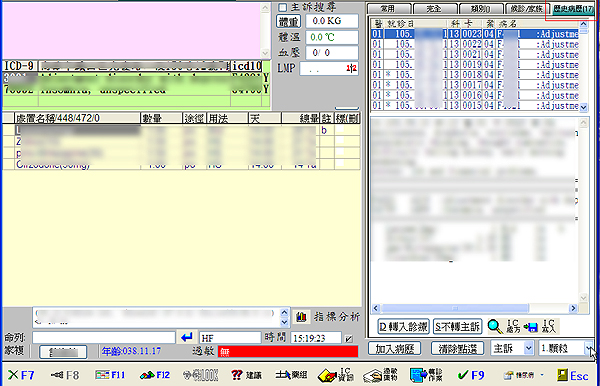Open the 1.顆粒 dropdown list
This screenshot has height=386, width=600.
tap(588, 348)
